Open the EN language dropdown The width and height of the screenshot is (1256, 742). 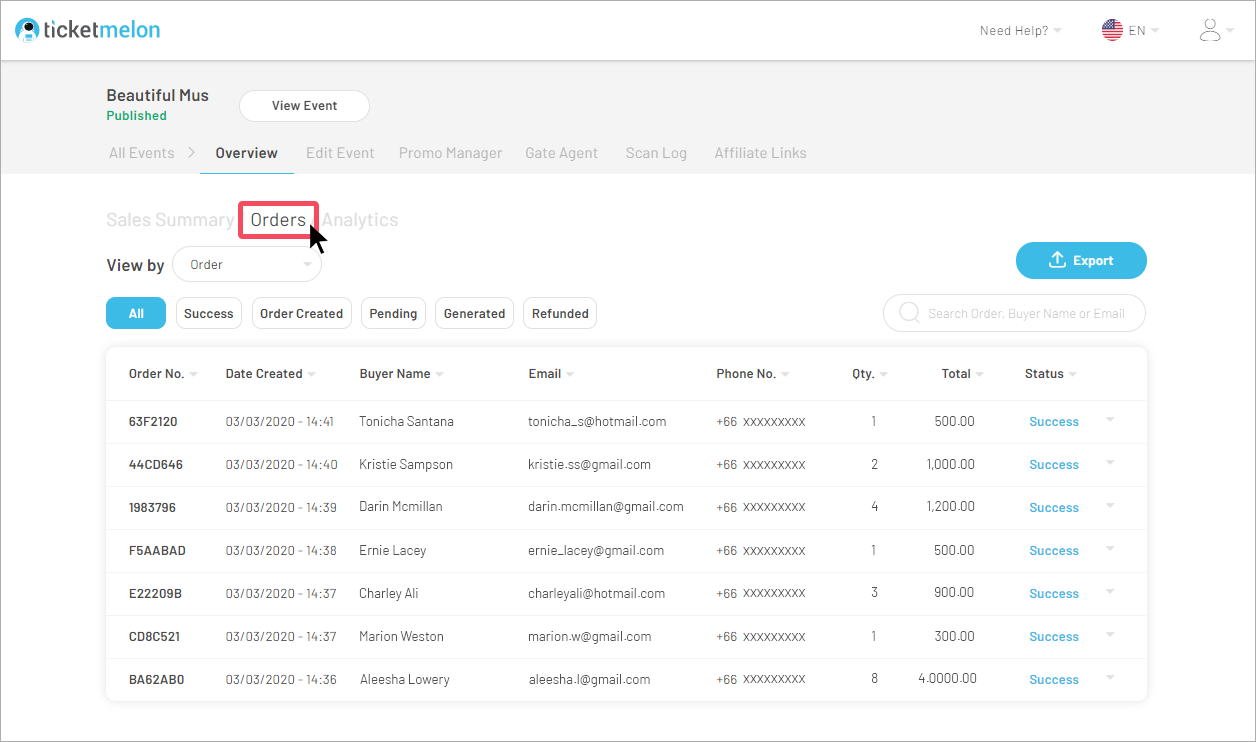click(1144, 31)
